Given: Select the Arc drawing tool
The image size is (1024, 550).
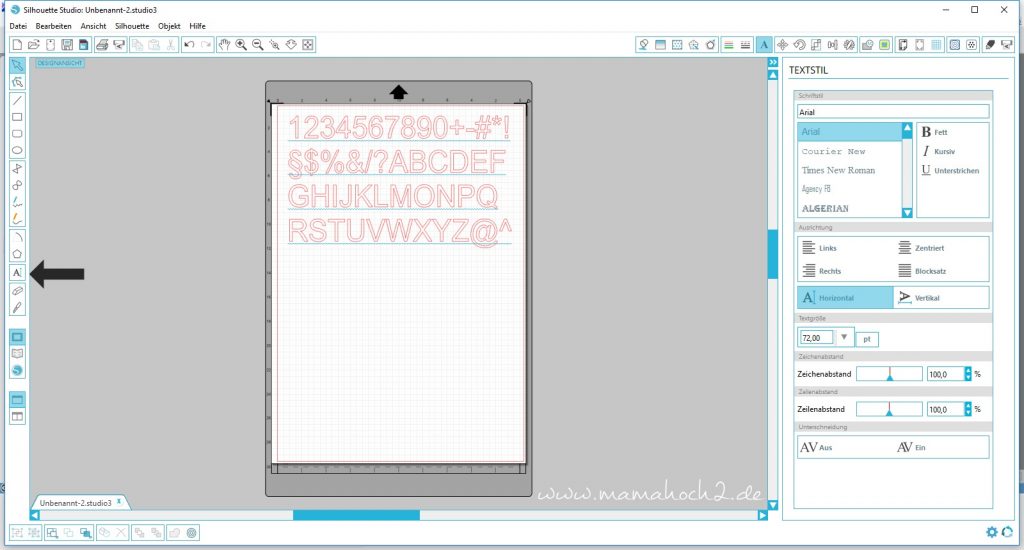Looking at the screenshot, I should tap(17, 236).
